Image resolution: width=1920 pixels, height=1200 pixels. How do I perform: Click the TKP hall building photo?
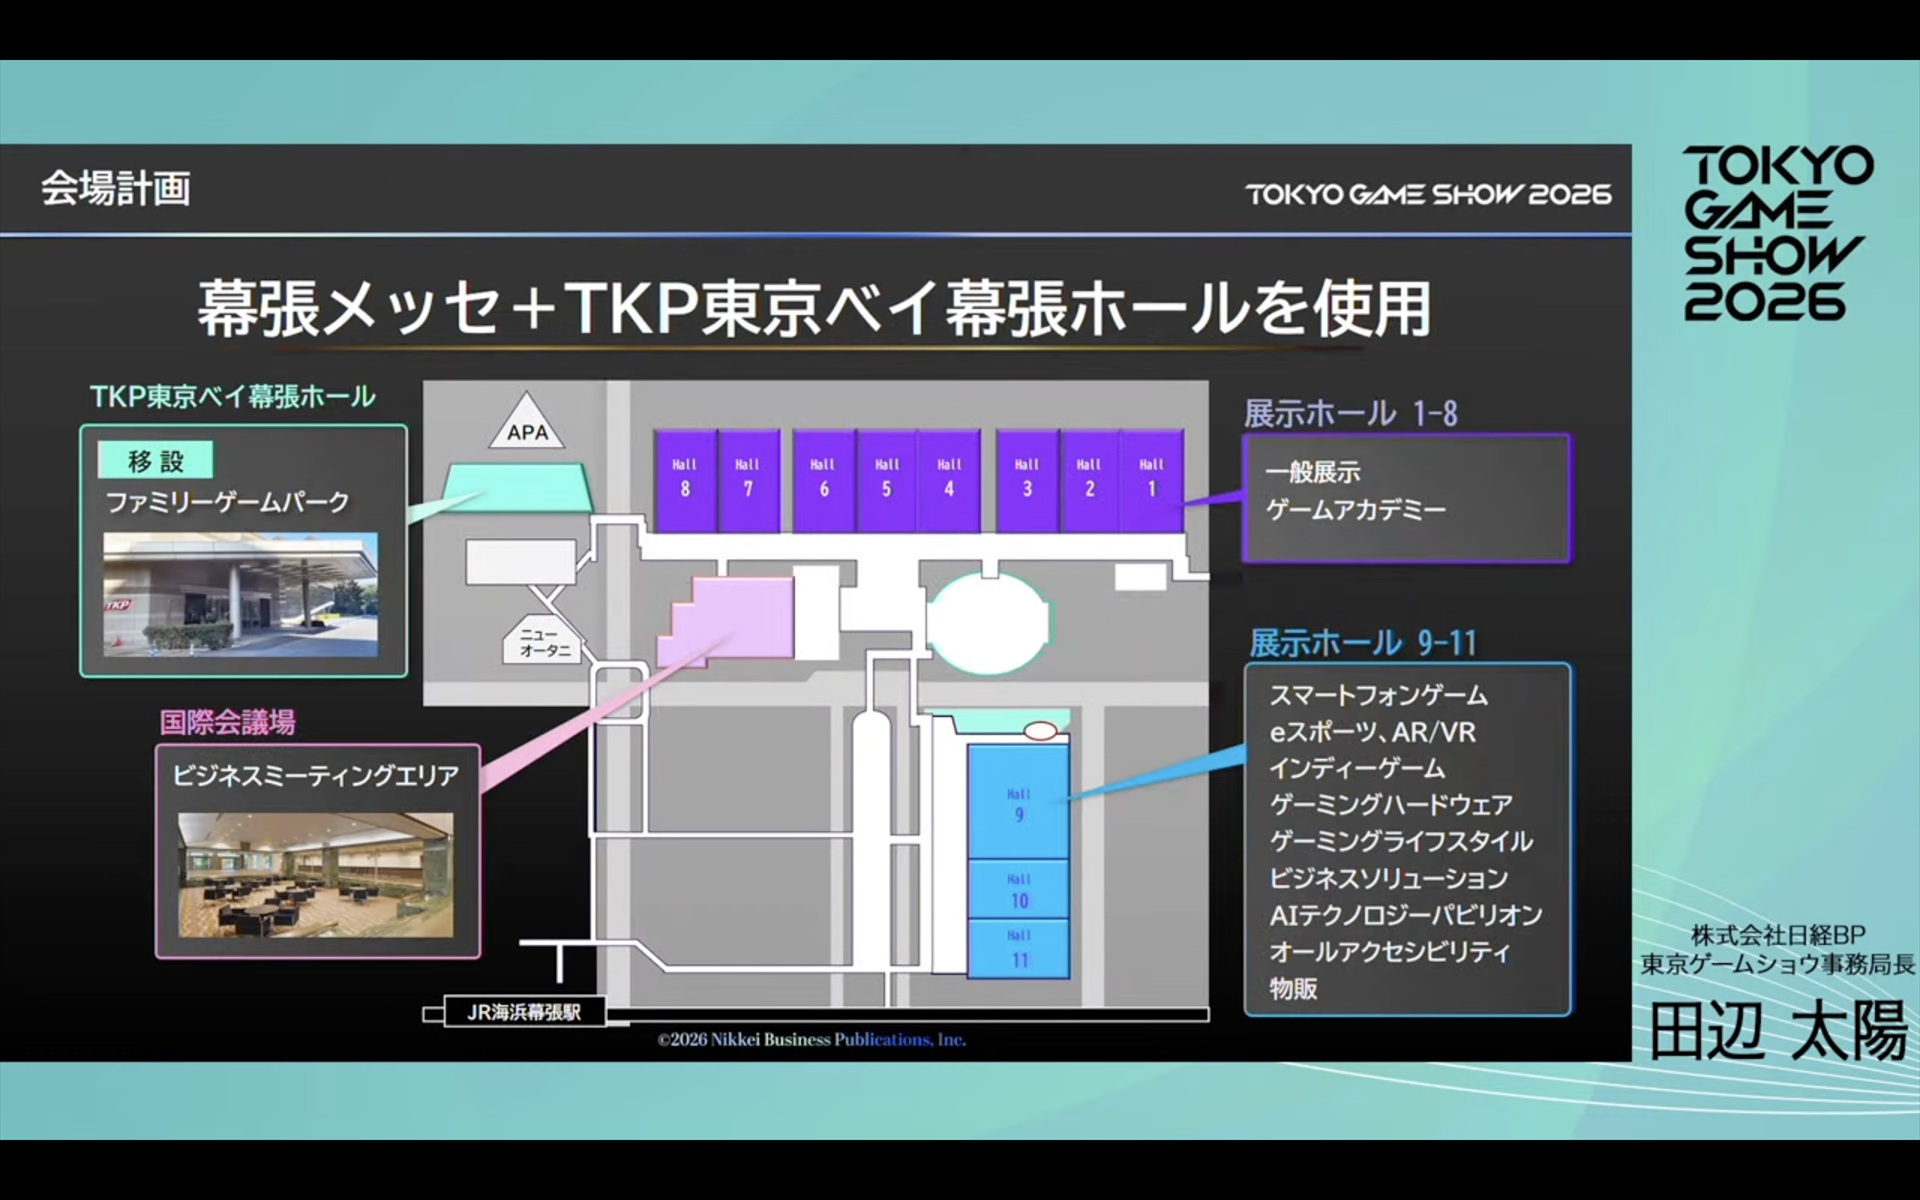(241, 595)
